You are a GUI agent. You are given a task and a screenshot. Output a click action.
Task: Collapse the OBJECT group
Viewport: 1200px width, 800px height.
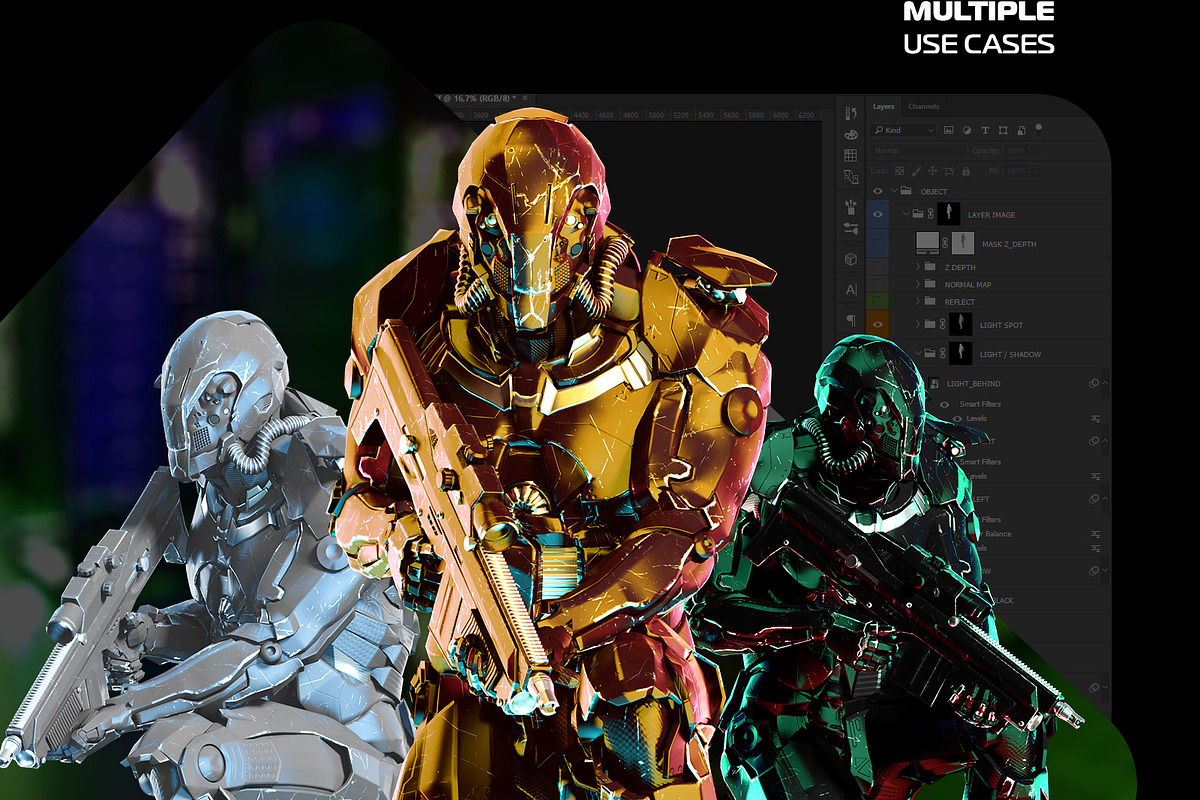894,191
